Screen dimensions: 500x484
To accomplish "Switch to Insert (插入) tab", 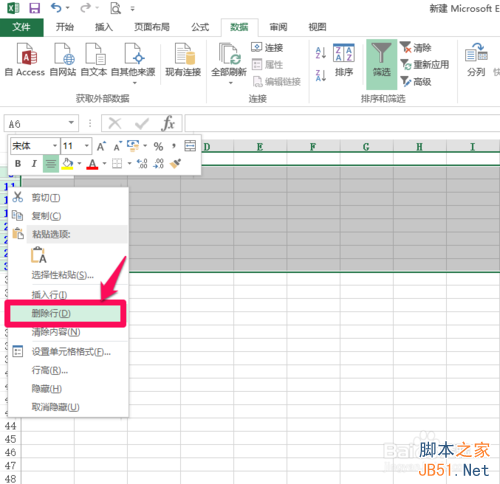I will pos(104,27).
